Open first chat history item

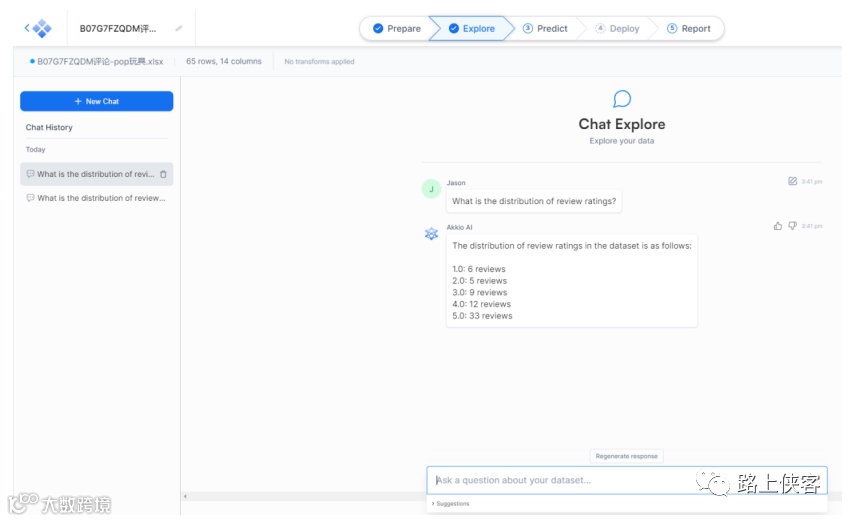pos(97,174)
